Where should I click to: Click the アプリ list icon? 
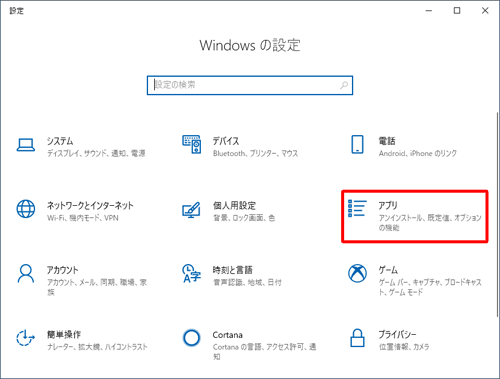point(357,208)
